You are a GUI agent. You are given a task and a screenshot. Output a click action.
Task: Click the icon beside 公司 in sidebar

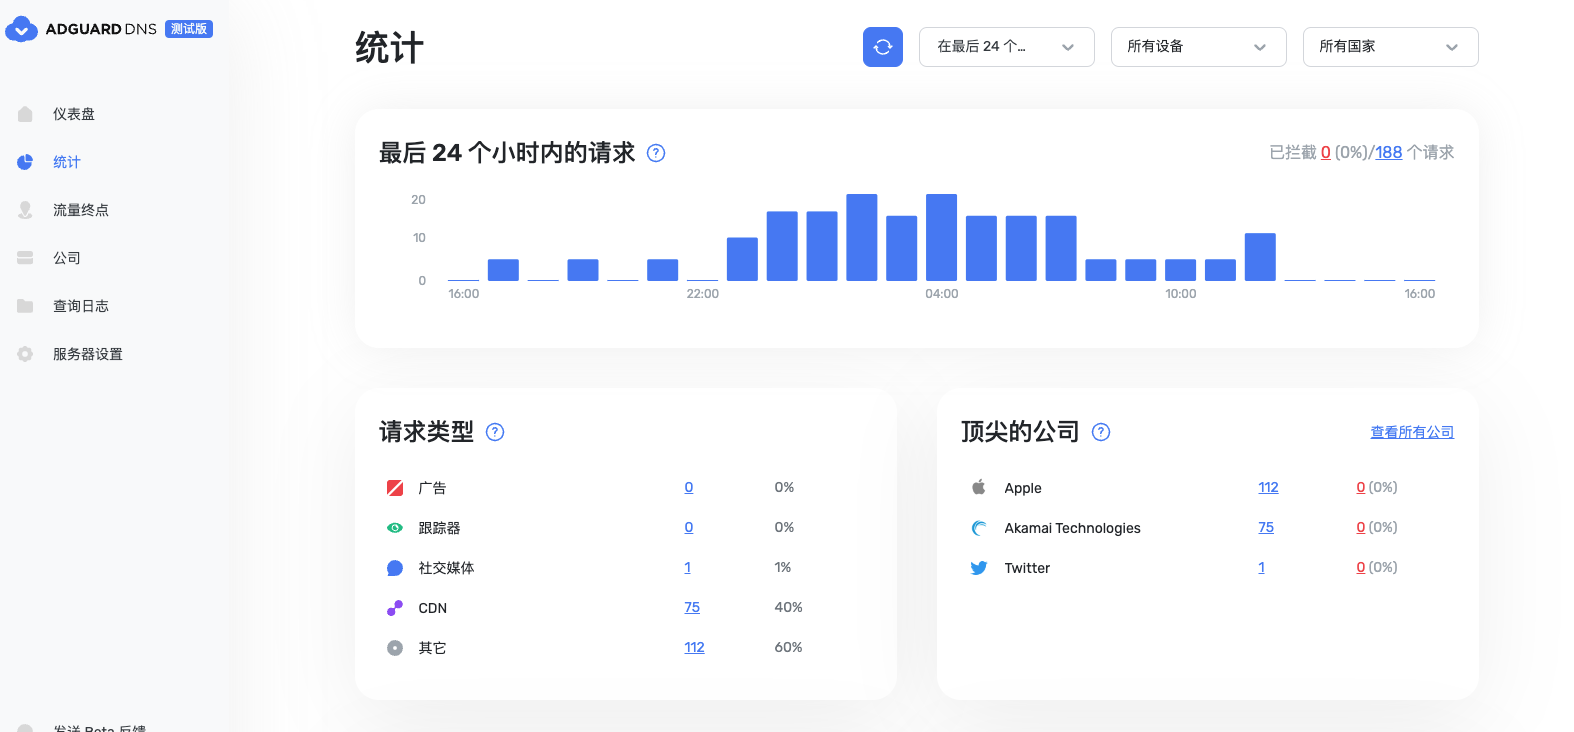coord(25,258)
